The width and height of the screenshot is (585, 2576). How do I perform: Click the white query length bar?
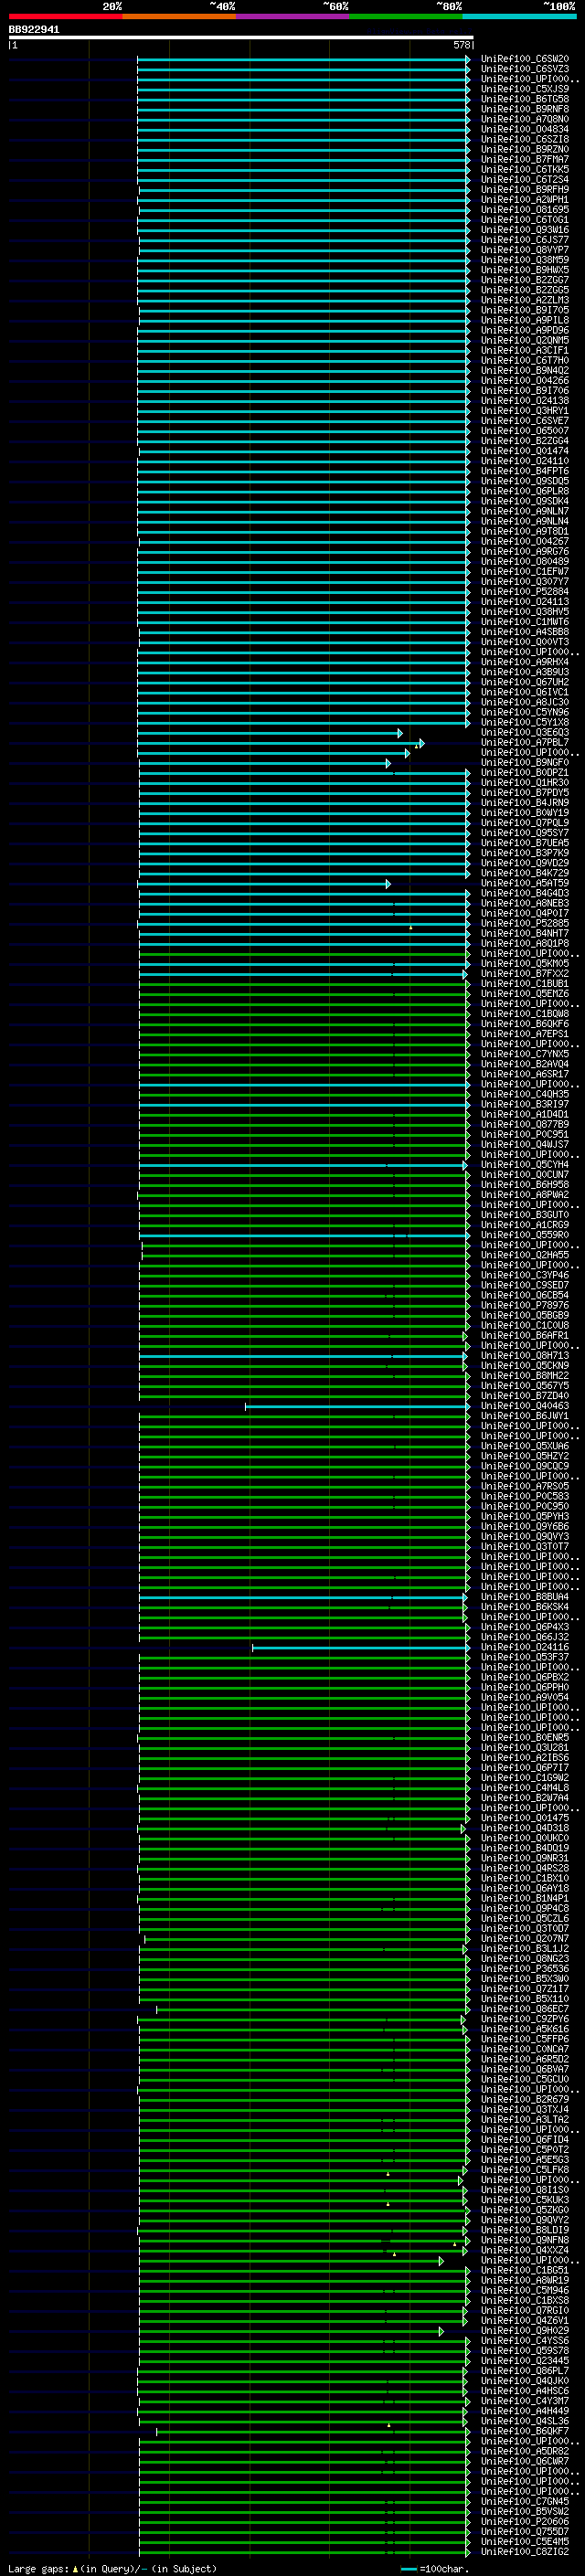tap(241, 38)
